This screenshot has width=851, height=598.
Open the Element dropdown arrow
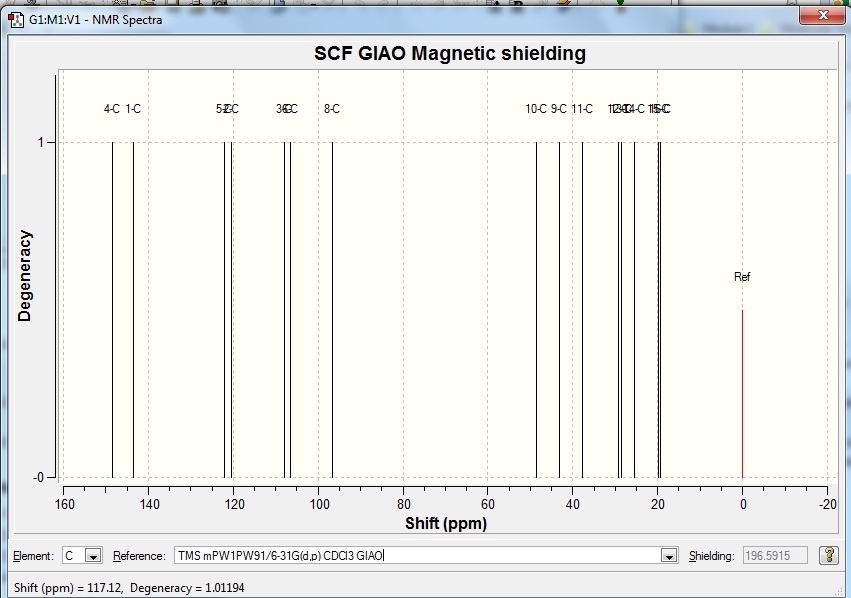[x=93, y=556]
